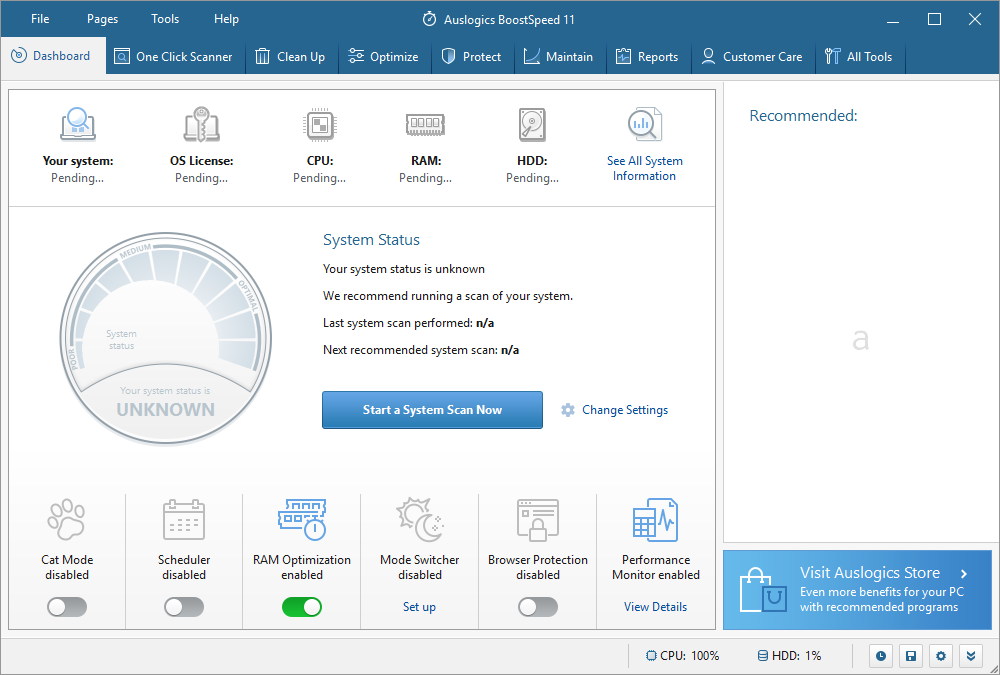Click View Details under Performance Monitor
The height and width of the screenshot is (675, 1000).
tap(656, 607)
